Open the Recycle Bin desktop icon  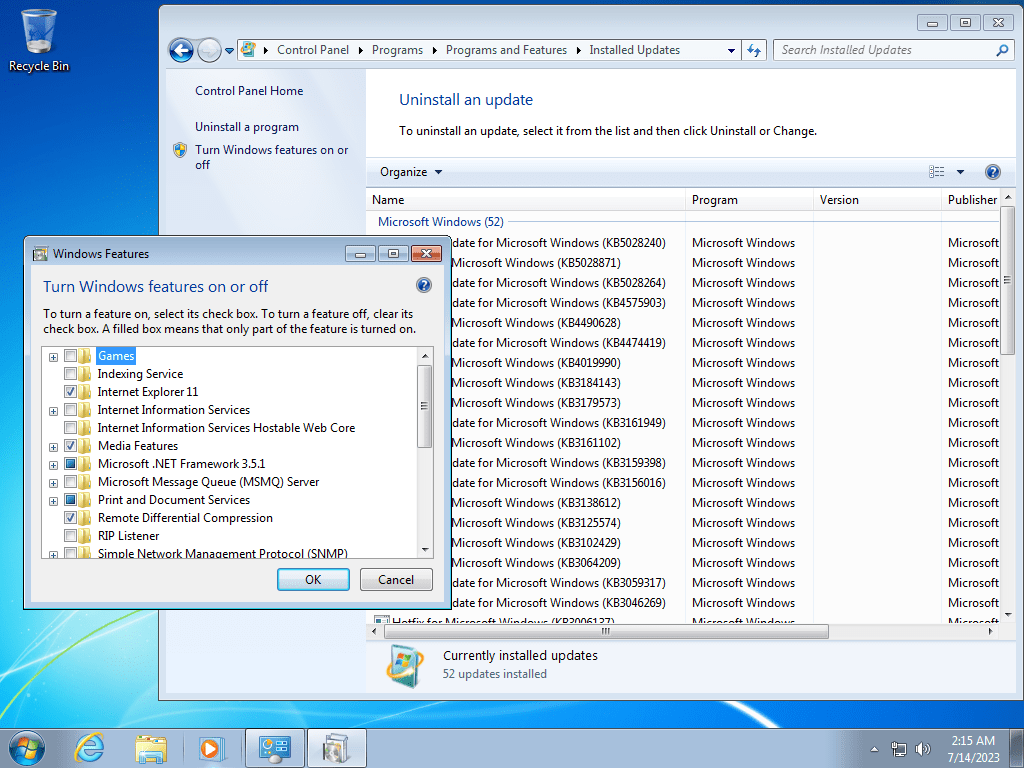(39, 40)
